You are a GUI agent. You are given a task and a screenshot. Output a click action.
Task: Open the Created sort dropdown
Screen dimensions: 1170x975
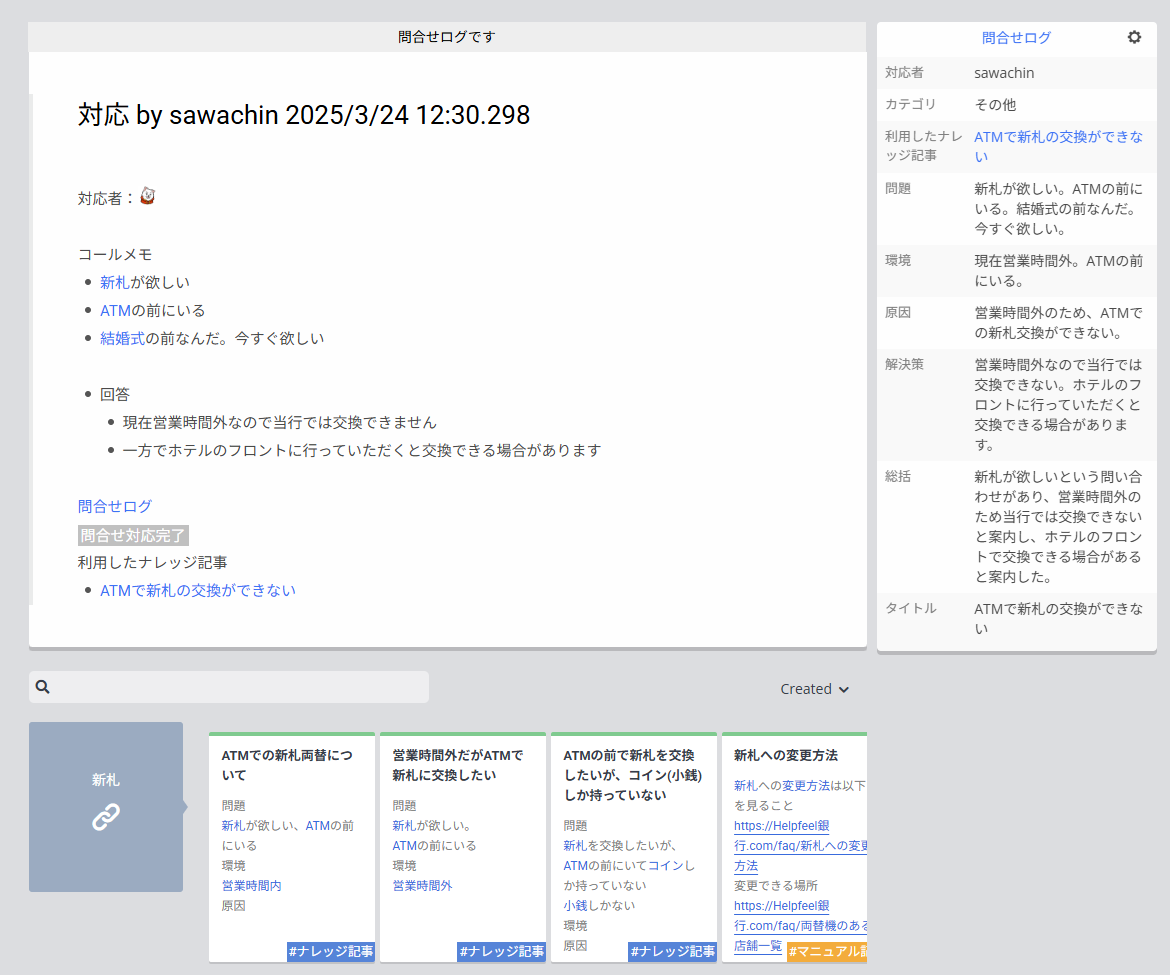coord(814,689)
